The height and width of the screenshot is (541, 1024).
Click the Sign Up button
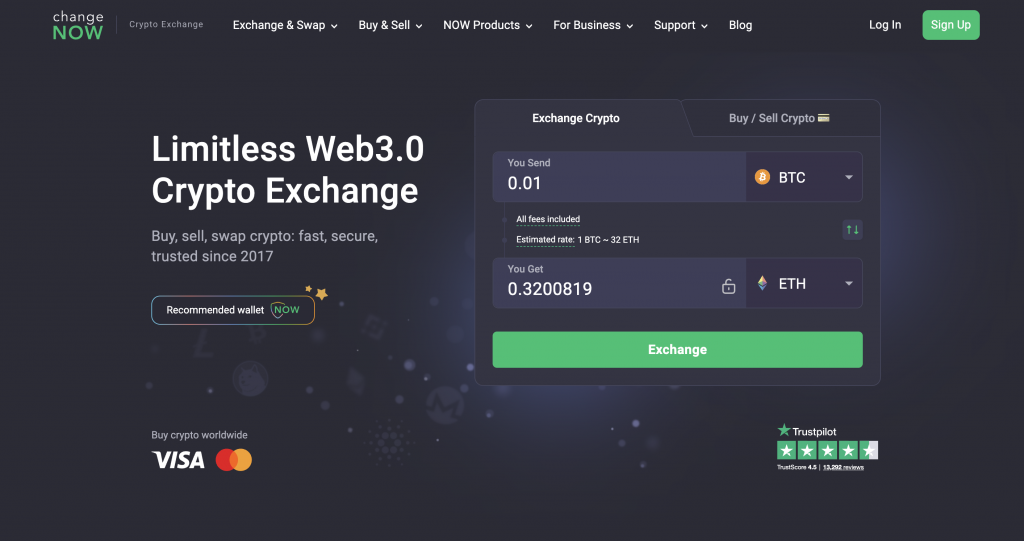click(951, 25)
